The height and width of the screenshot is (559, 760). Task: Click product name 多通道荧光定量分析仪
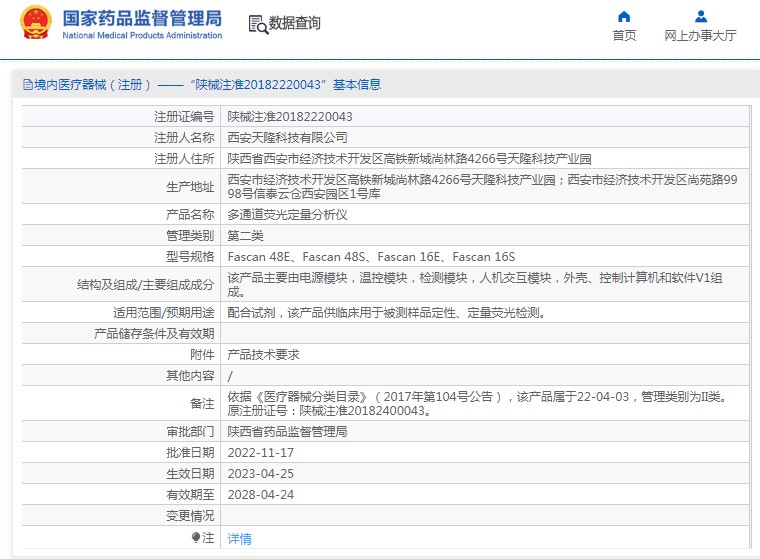tap(288, 215)
